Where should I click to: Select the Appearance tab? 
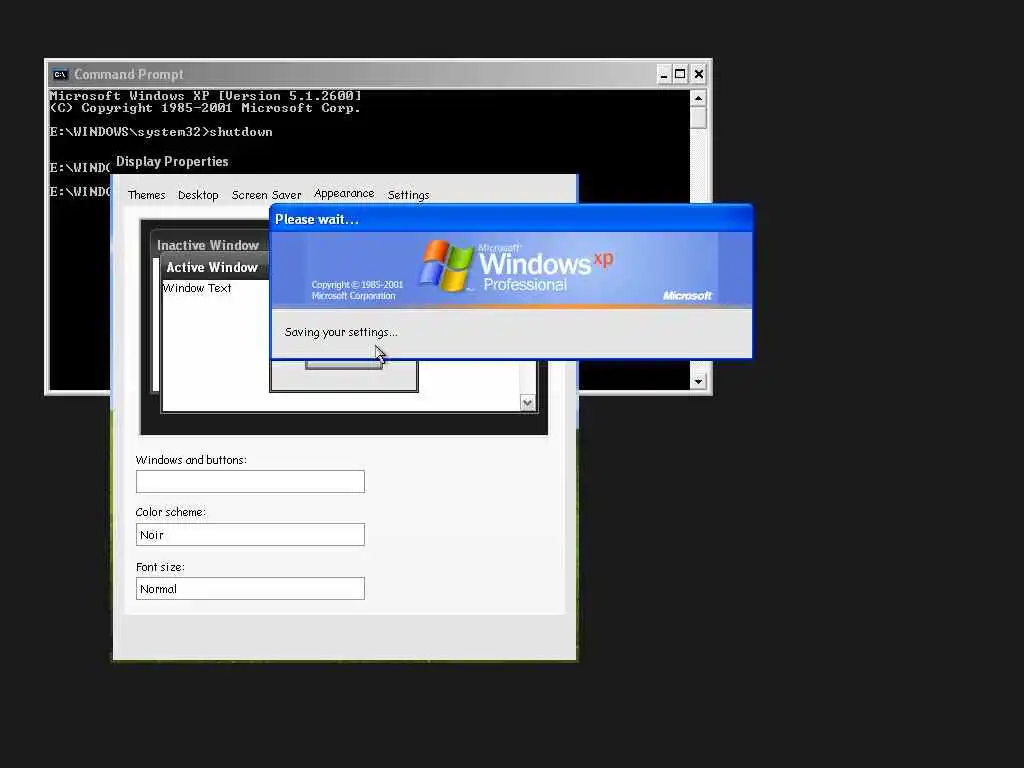point(344,193)
